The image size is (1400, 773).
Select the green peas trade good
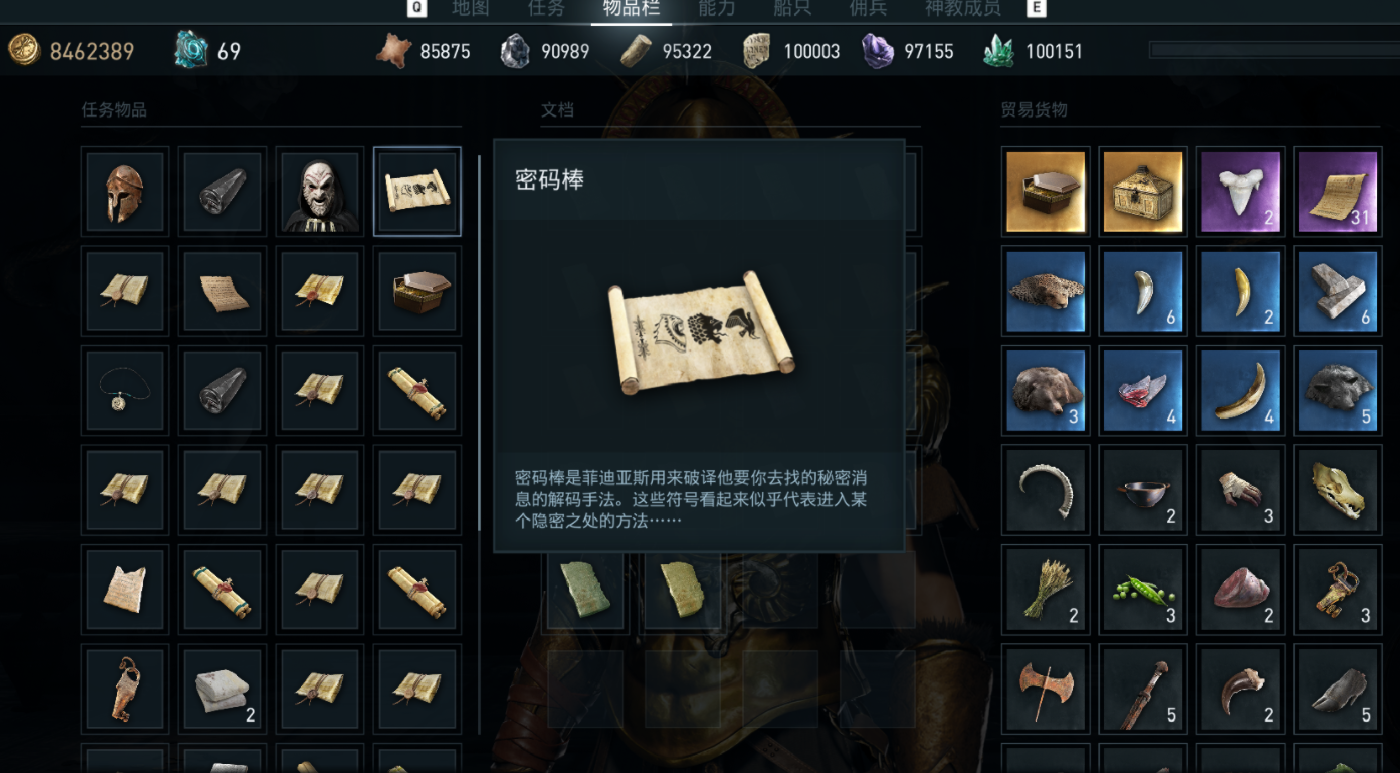[x=1142, y=588]
